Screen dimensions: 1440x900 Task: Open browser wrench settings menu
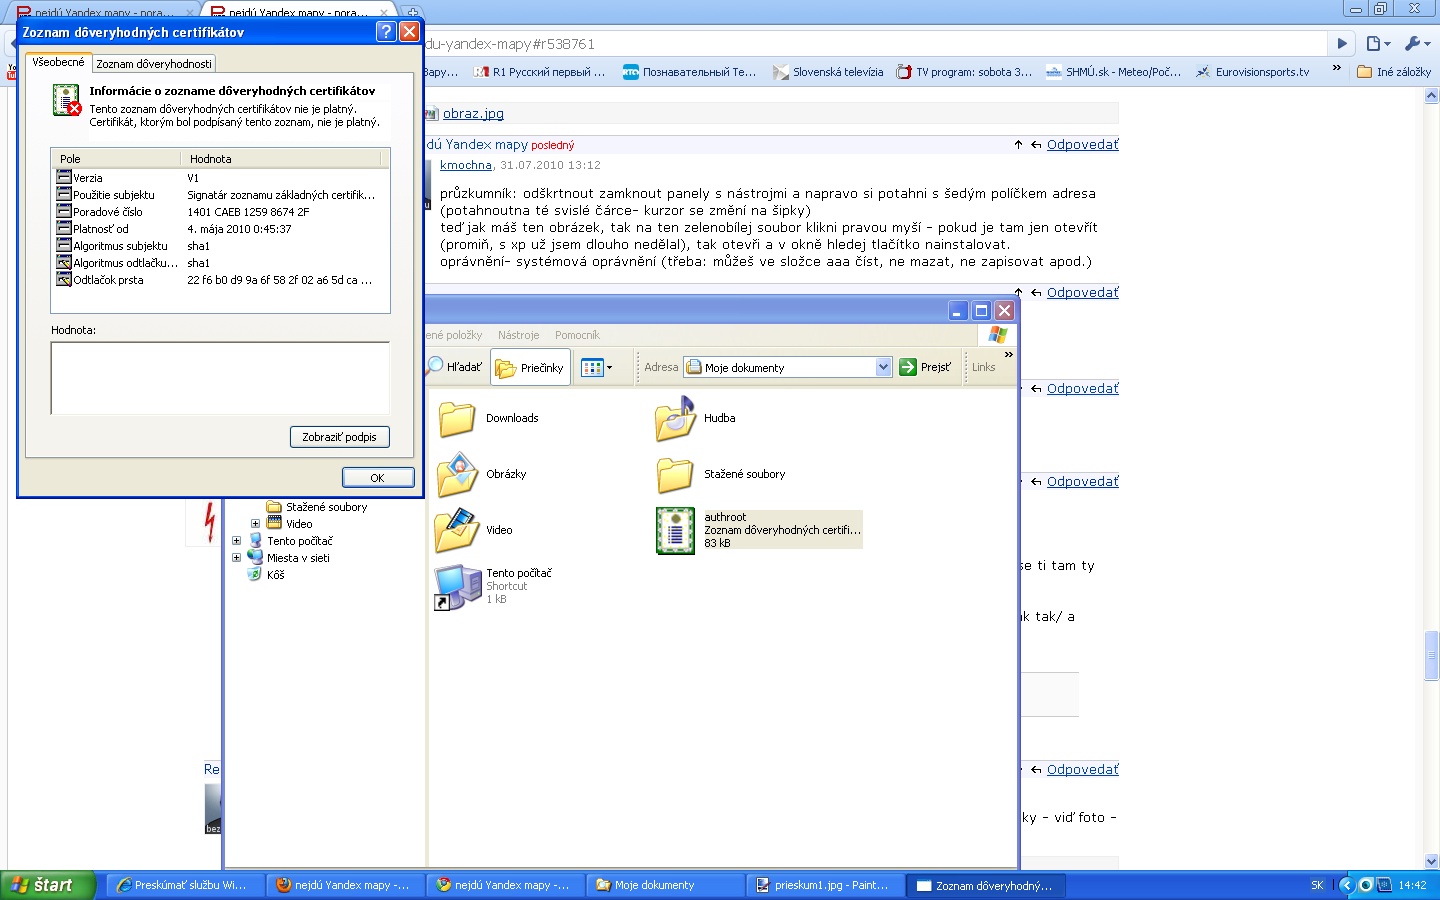pos(1418,44)
